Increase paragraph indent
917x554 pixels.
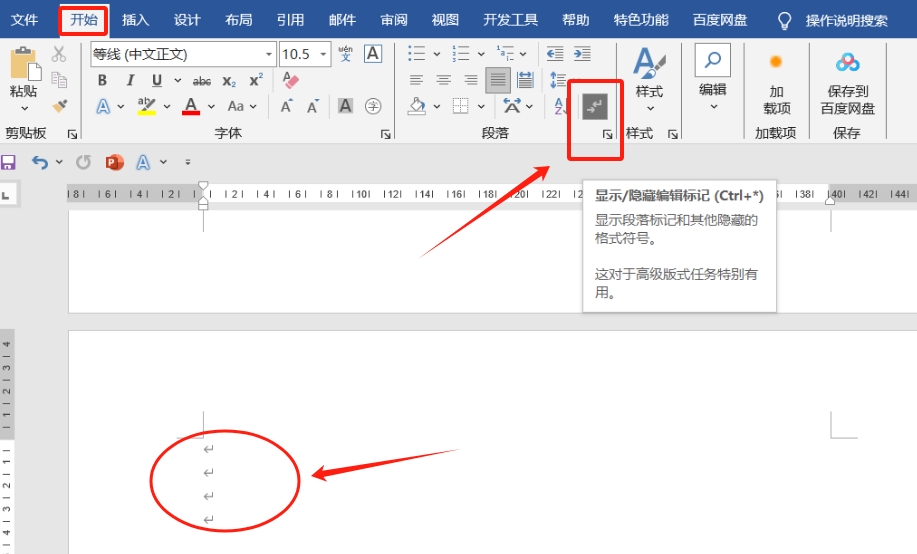(x=582, y=54)
